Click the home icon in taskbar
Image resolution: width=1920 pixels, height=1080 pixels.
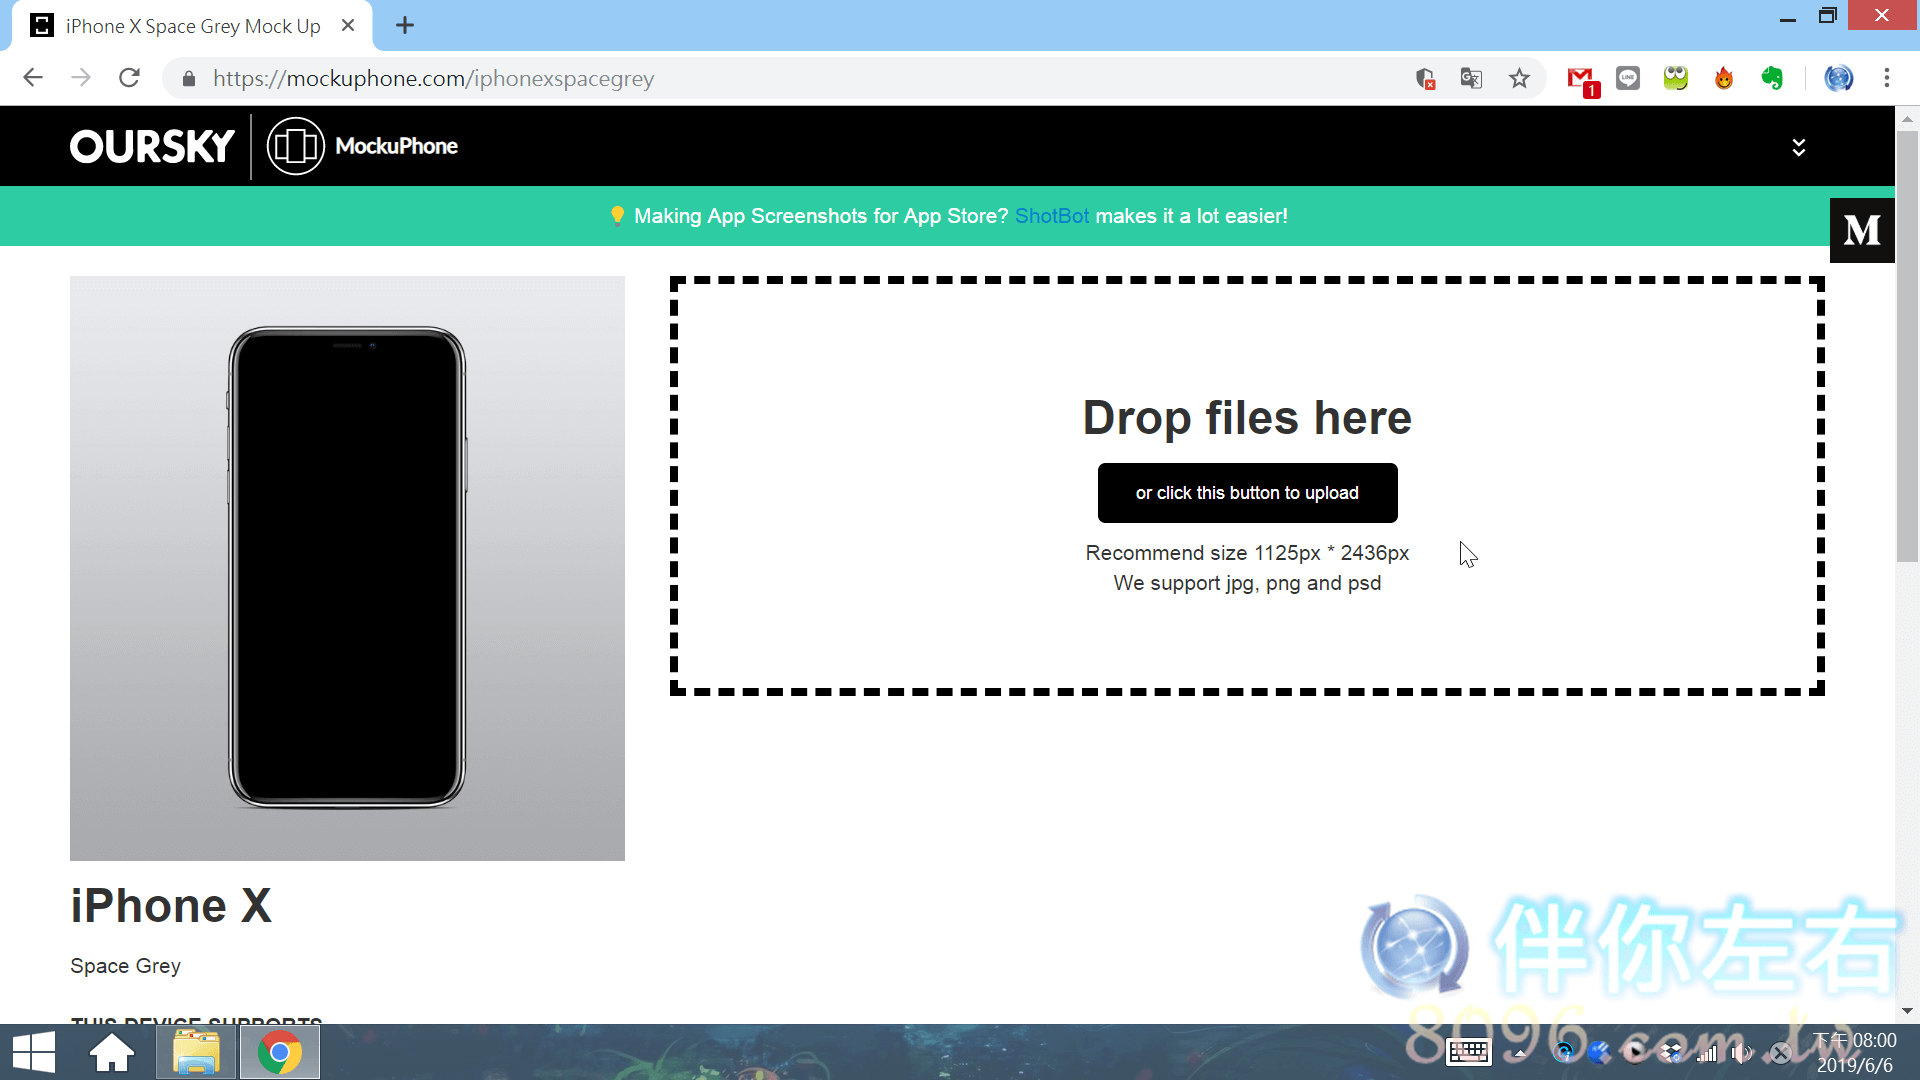(112, 1053)
